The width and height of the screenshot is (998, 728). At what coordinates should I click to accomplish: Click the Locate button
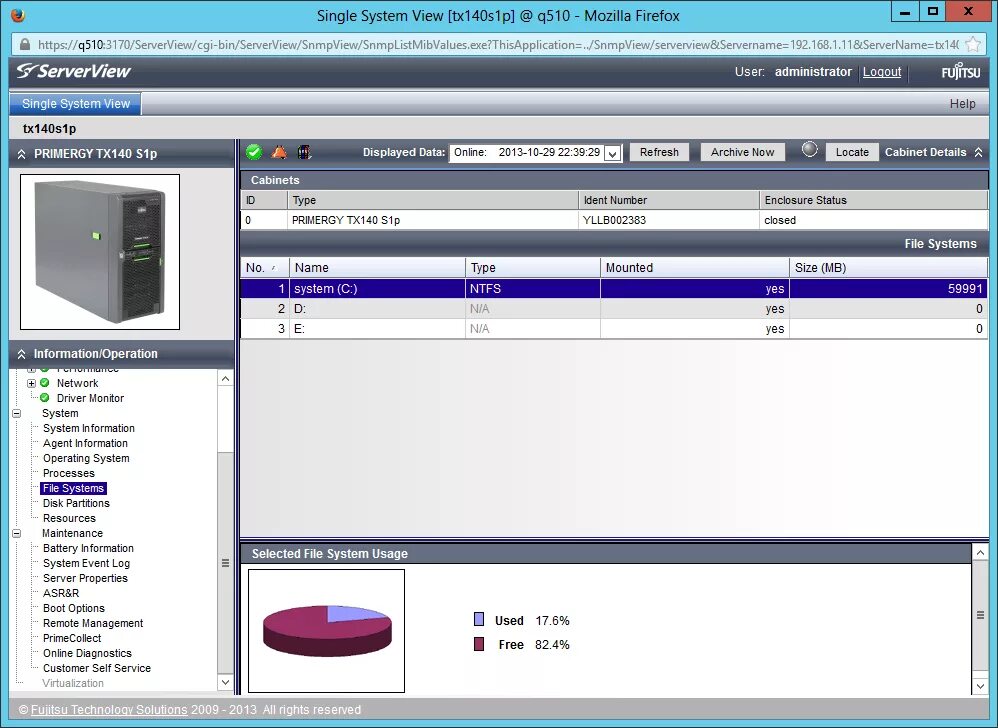click(x=852, y=152)
